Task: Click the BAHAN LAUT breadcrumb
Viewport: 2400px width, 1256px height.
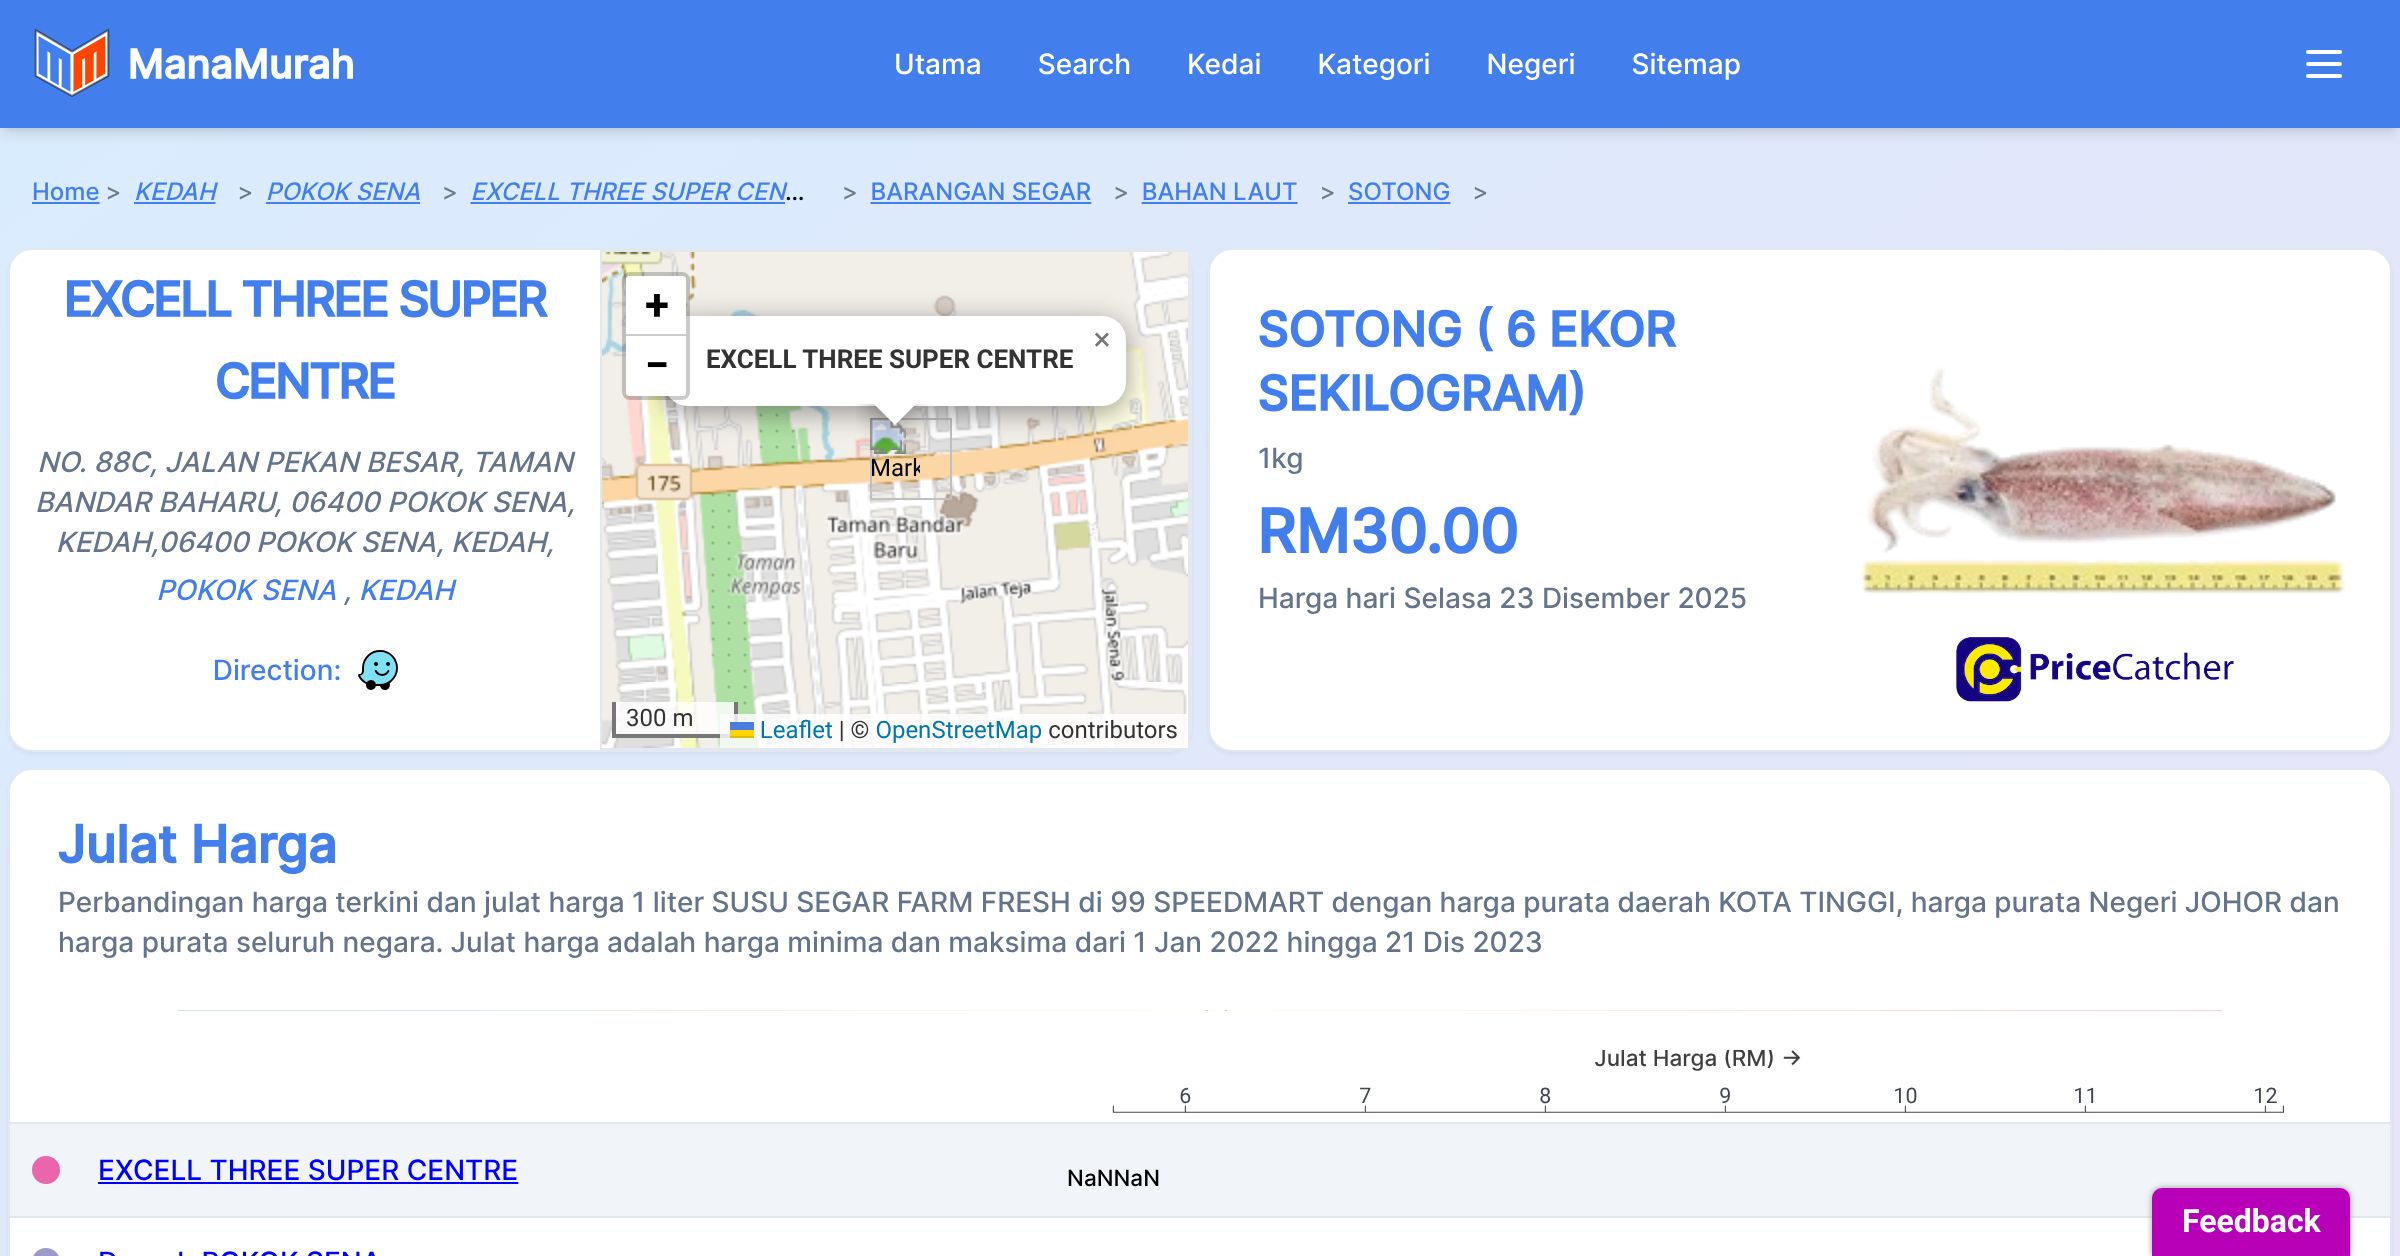Action: tap(1218, 191)
